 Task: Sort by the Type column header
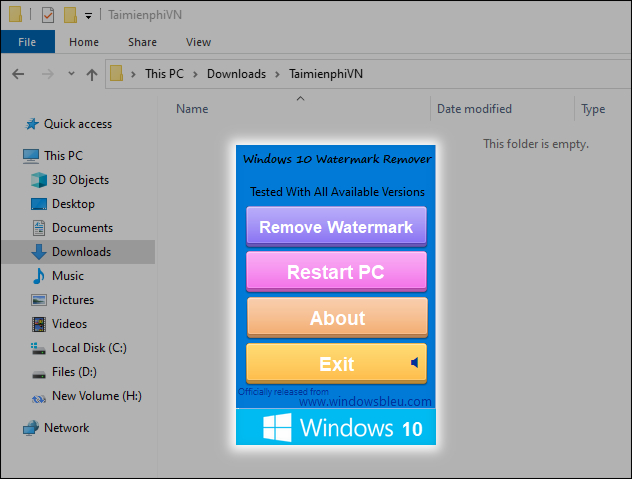593,109
